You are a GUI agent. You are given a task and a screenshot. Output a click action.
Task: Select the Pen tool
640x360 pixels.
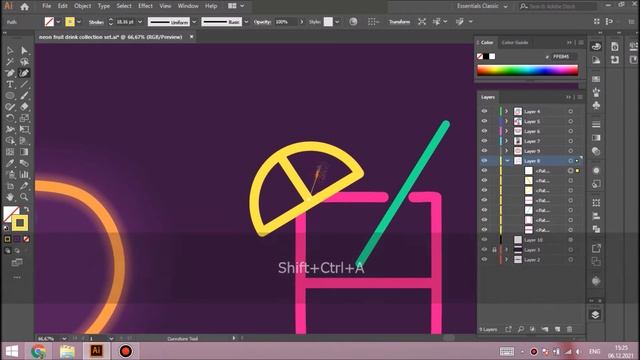pyautogui.click(x=10, y=73)
